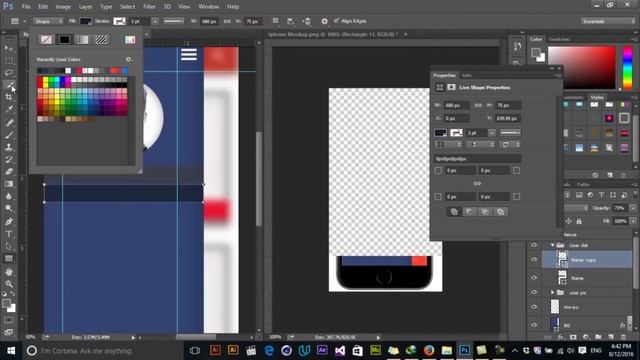Open the File menu

[x=26, y=7]
